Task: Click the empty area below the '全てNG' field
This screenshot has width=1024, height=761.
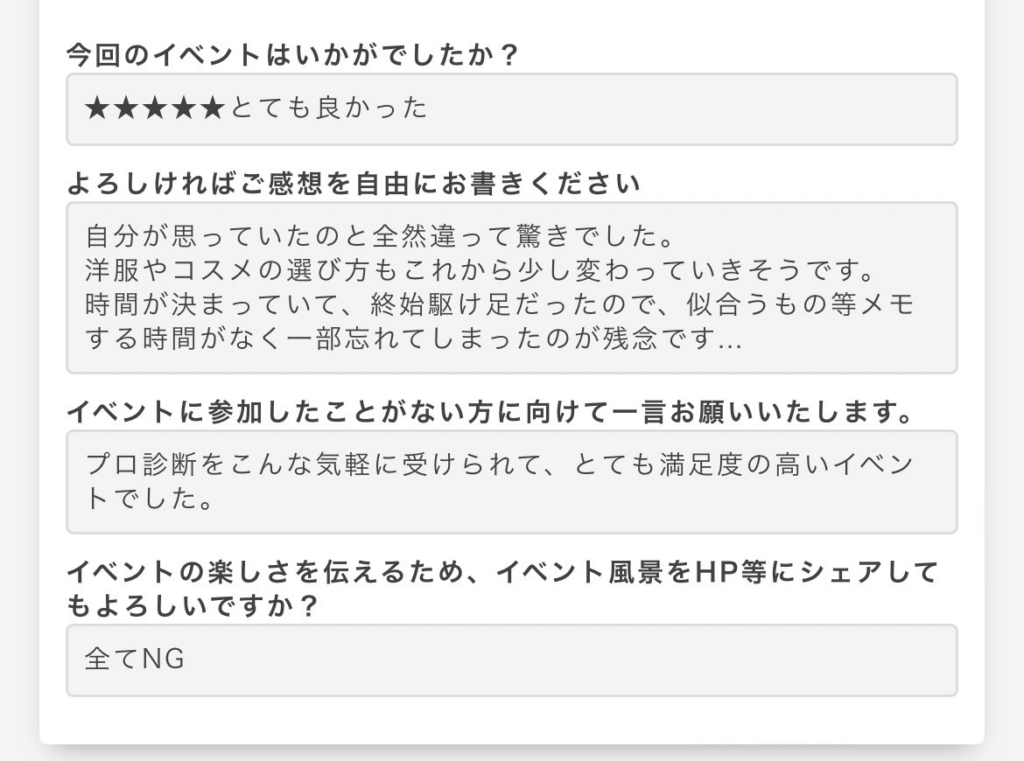Action: [x=511, y=721]
